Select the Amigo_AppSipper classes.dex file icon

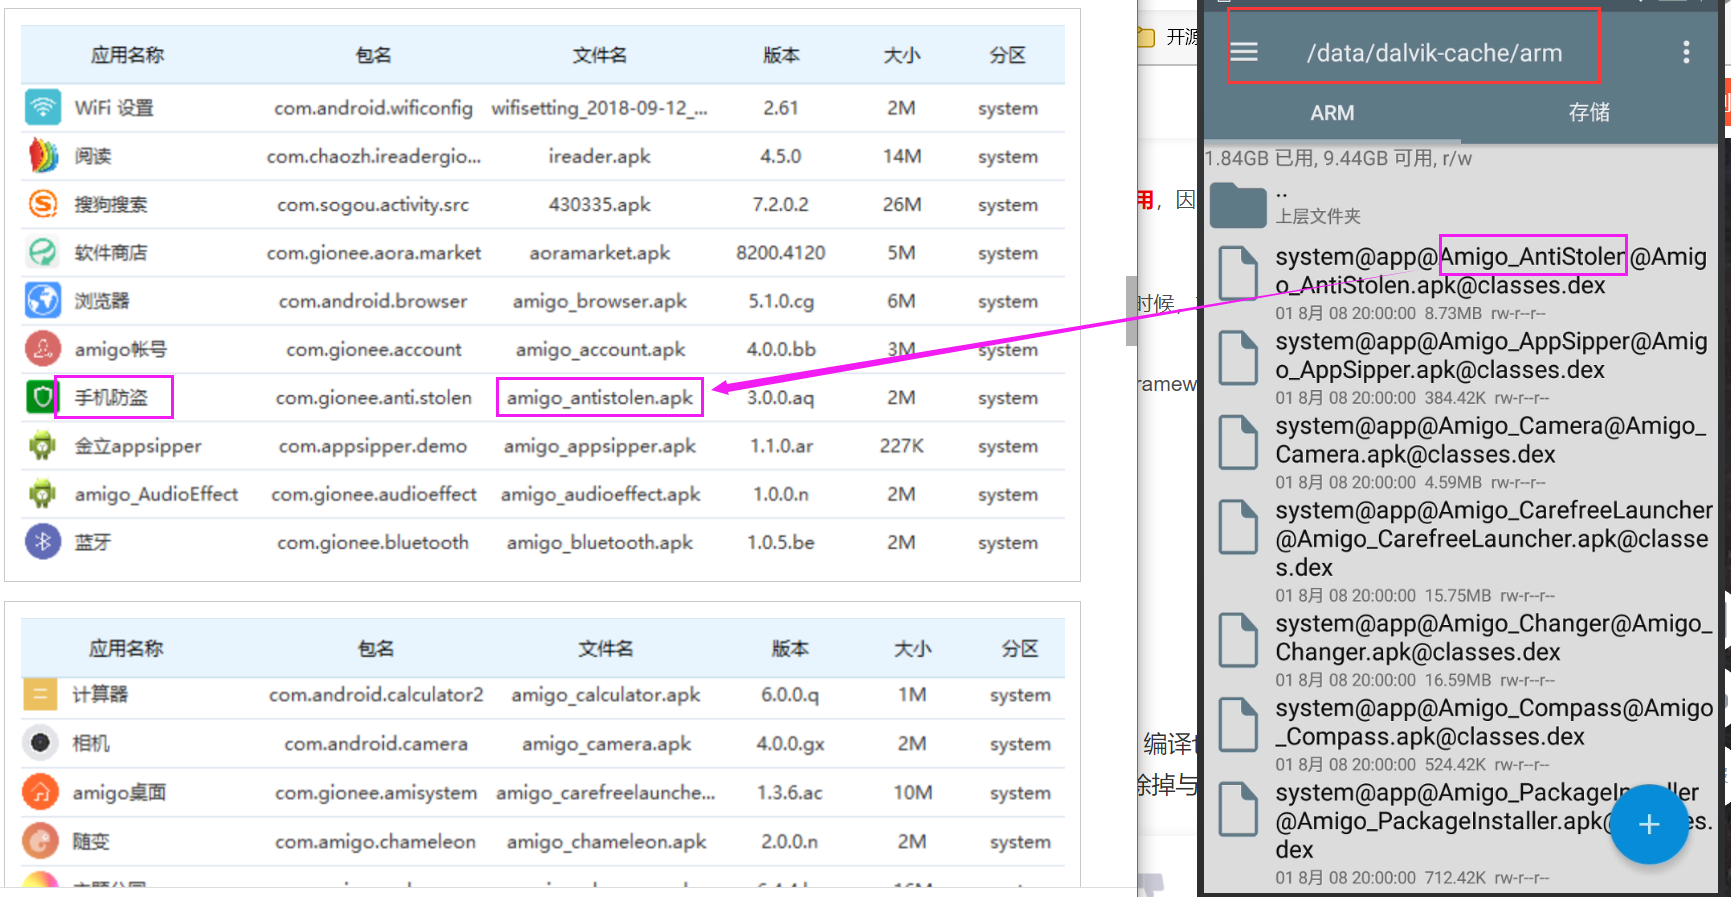coord(1238,357)
